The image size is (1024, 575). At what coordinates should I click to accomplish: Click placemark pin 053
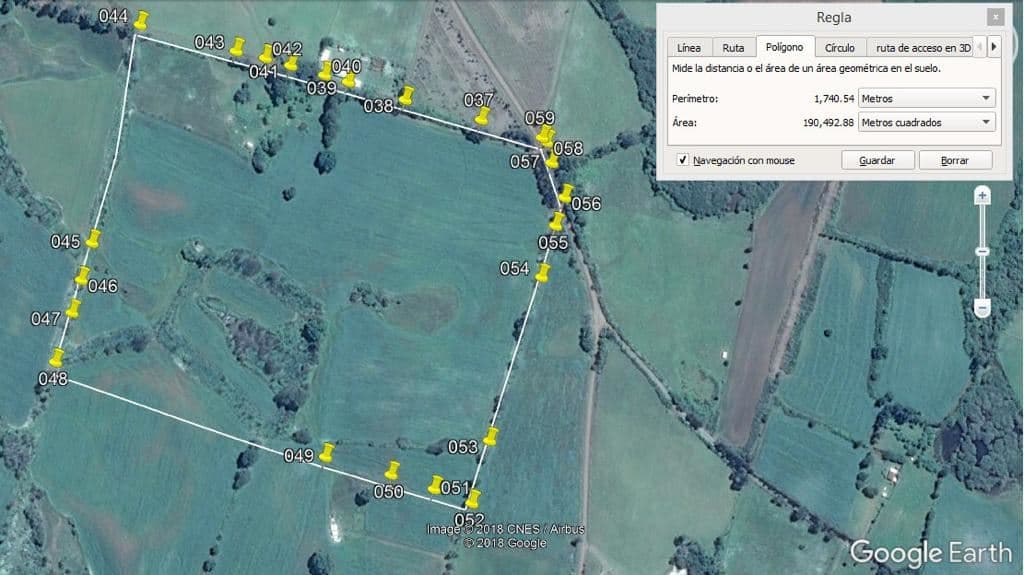coord(490,436)
